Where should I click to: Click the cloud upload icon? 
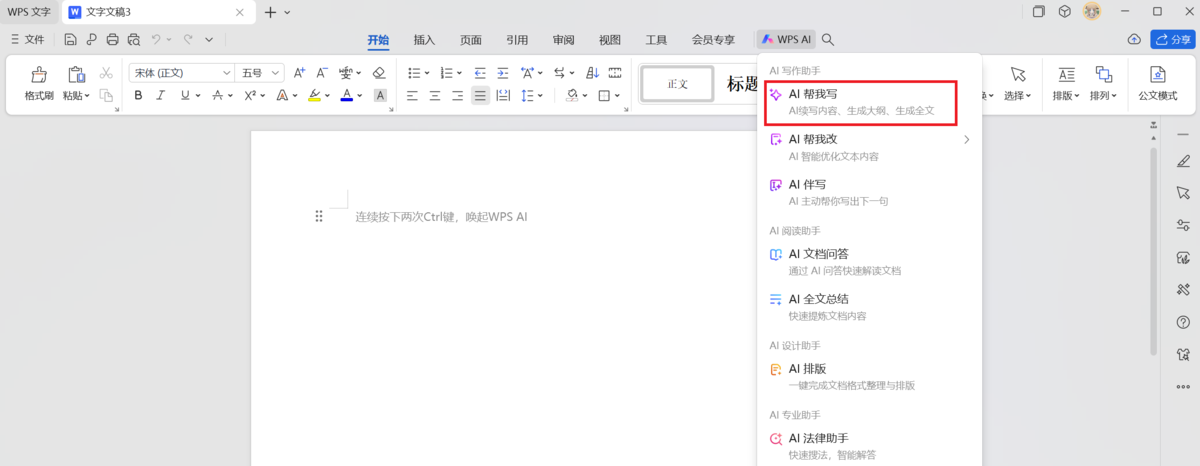[1133, 39]
